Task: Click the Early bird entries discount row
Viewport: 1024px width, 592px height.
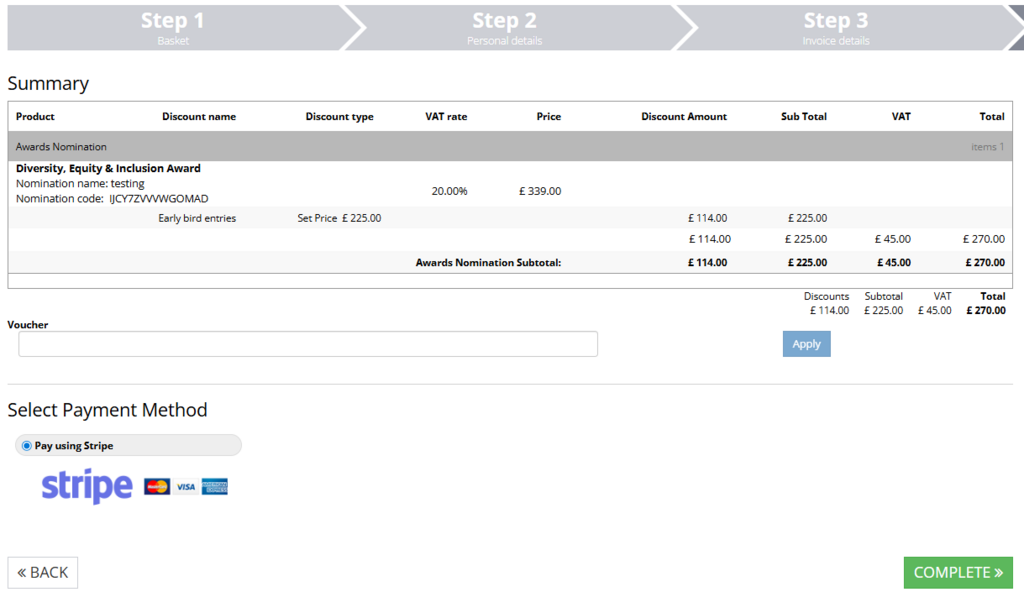Action: click(197, 218)
